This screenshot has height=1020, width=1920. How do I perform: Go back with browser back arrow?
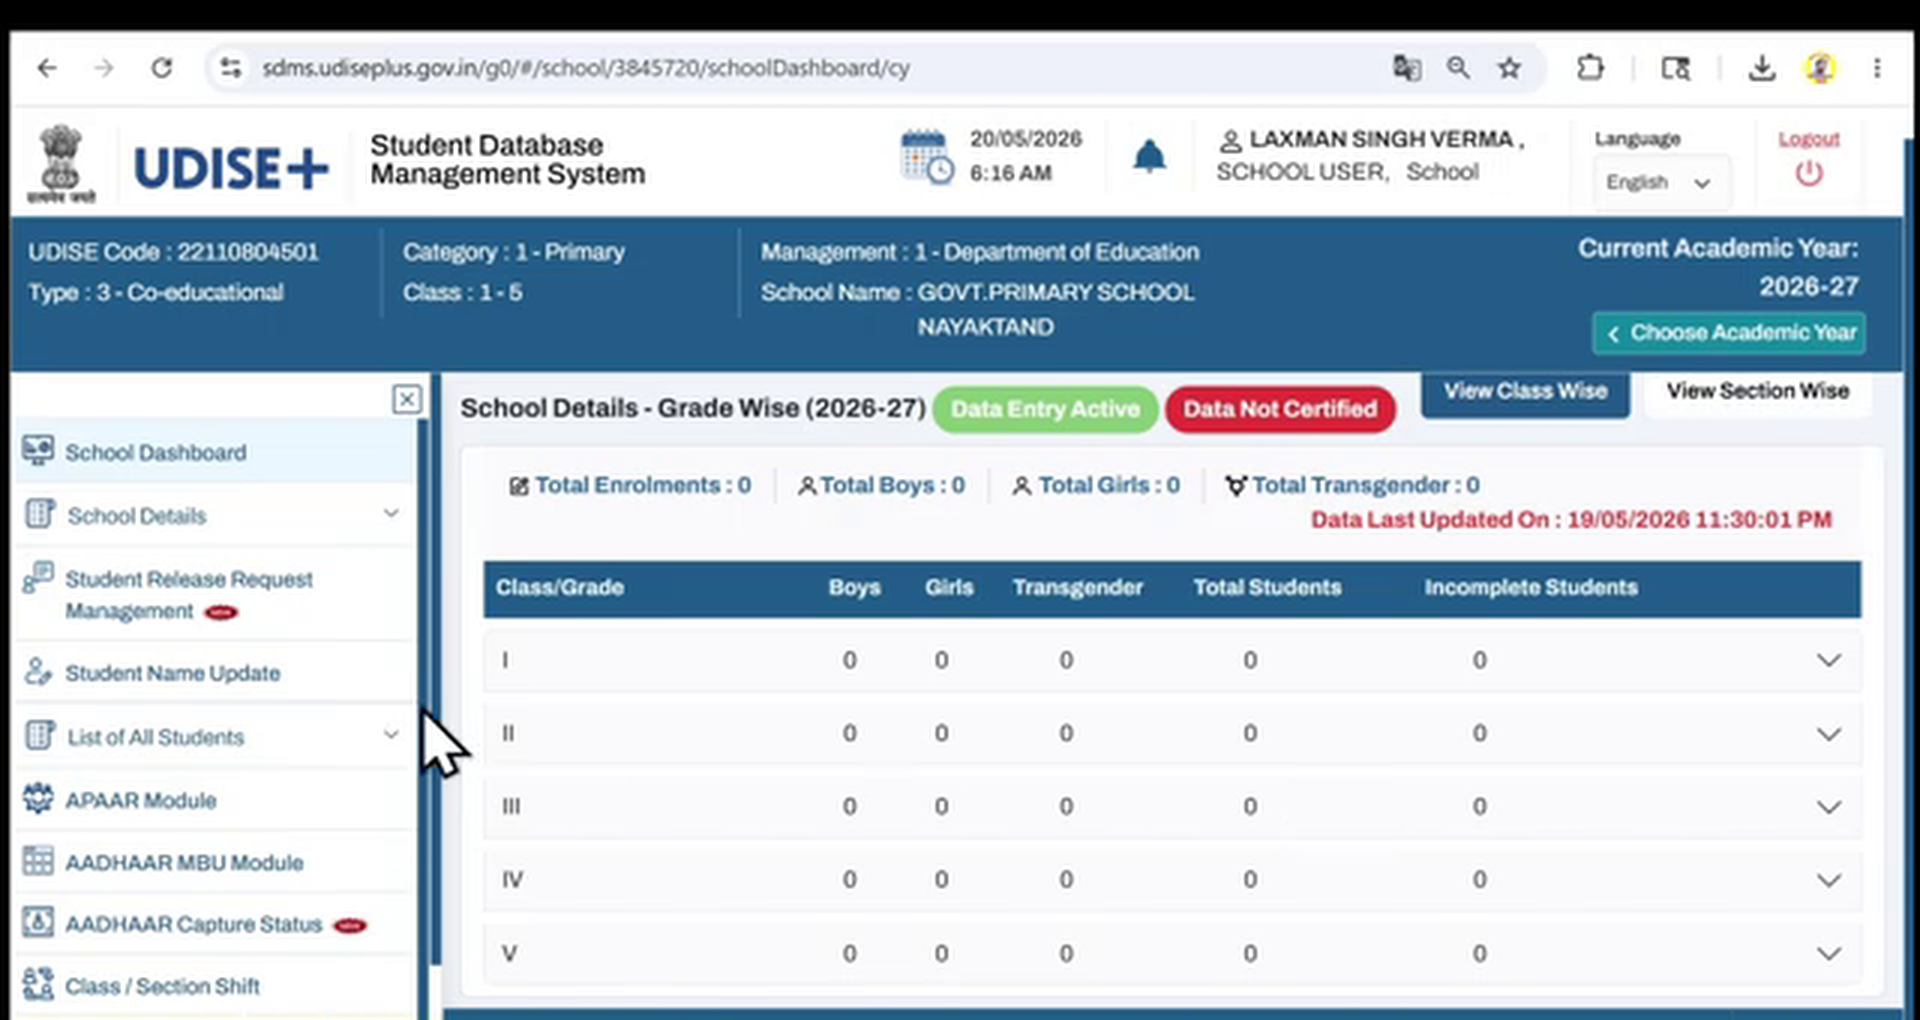coord(47,68)
